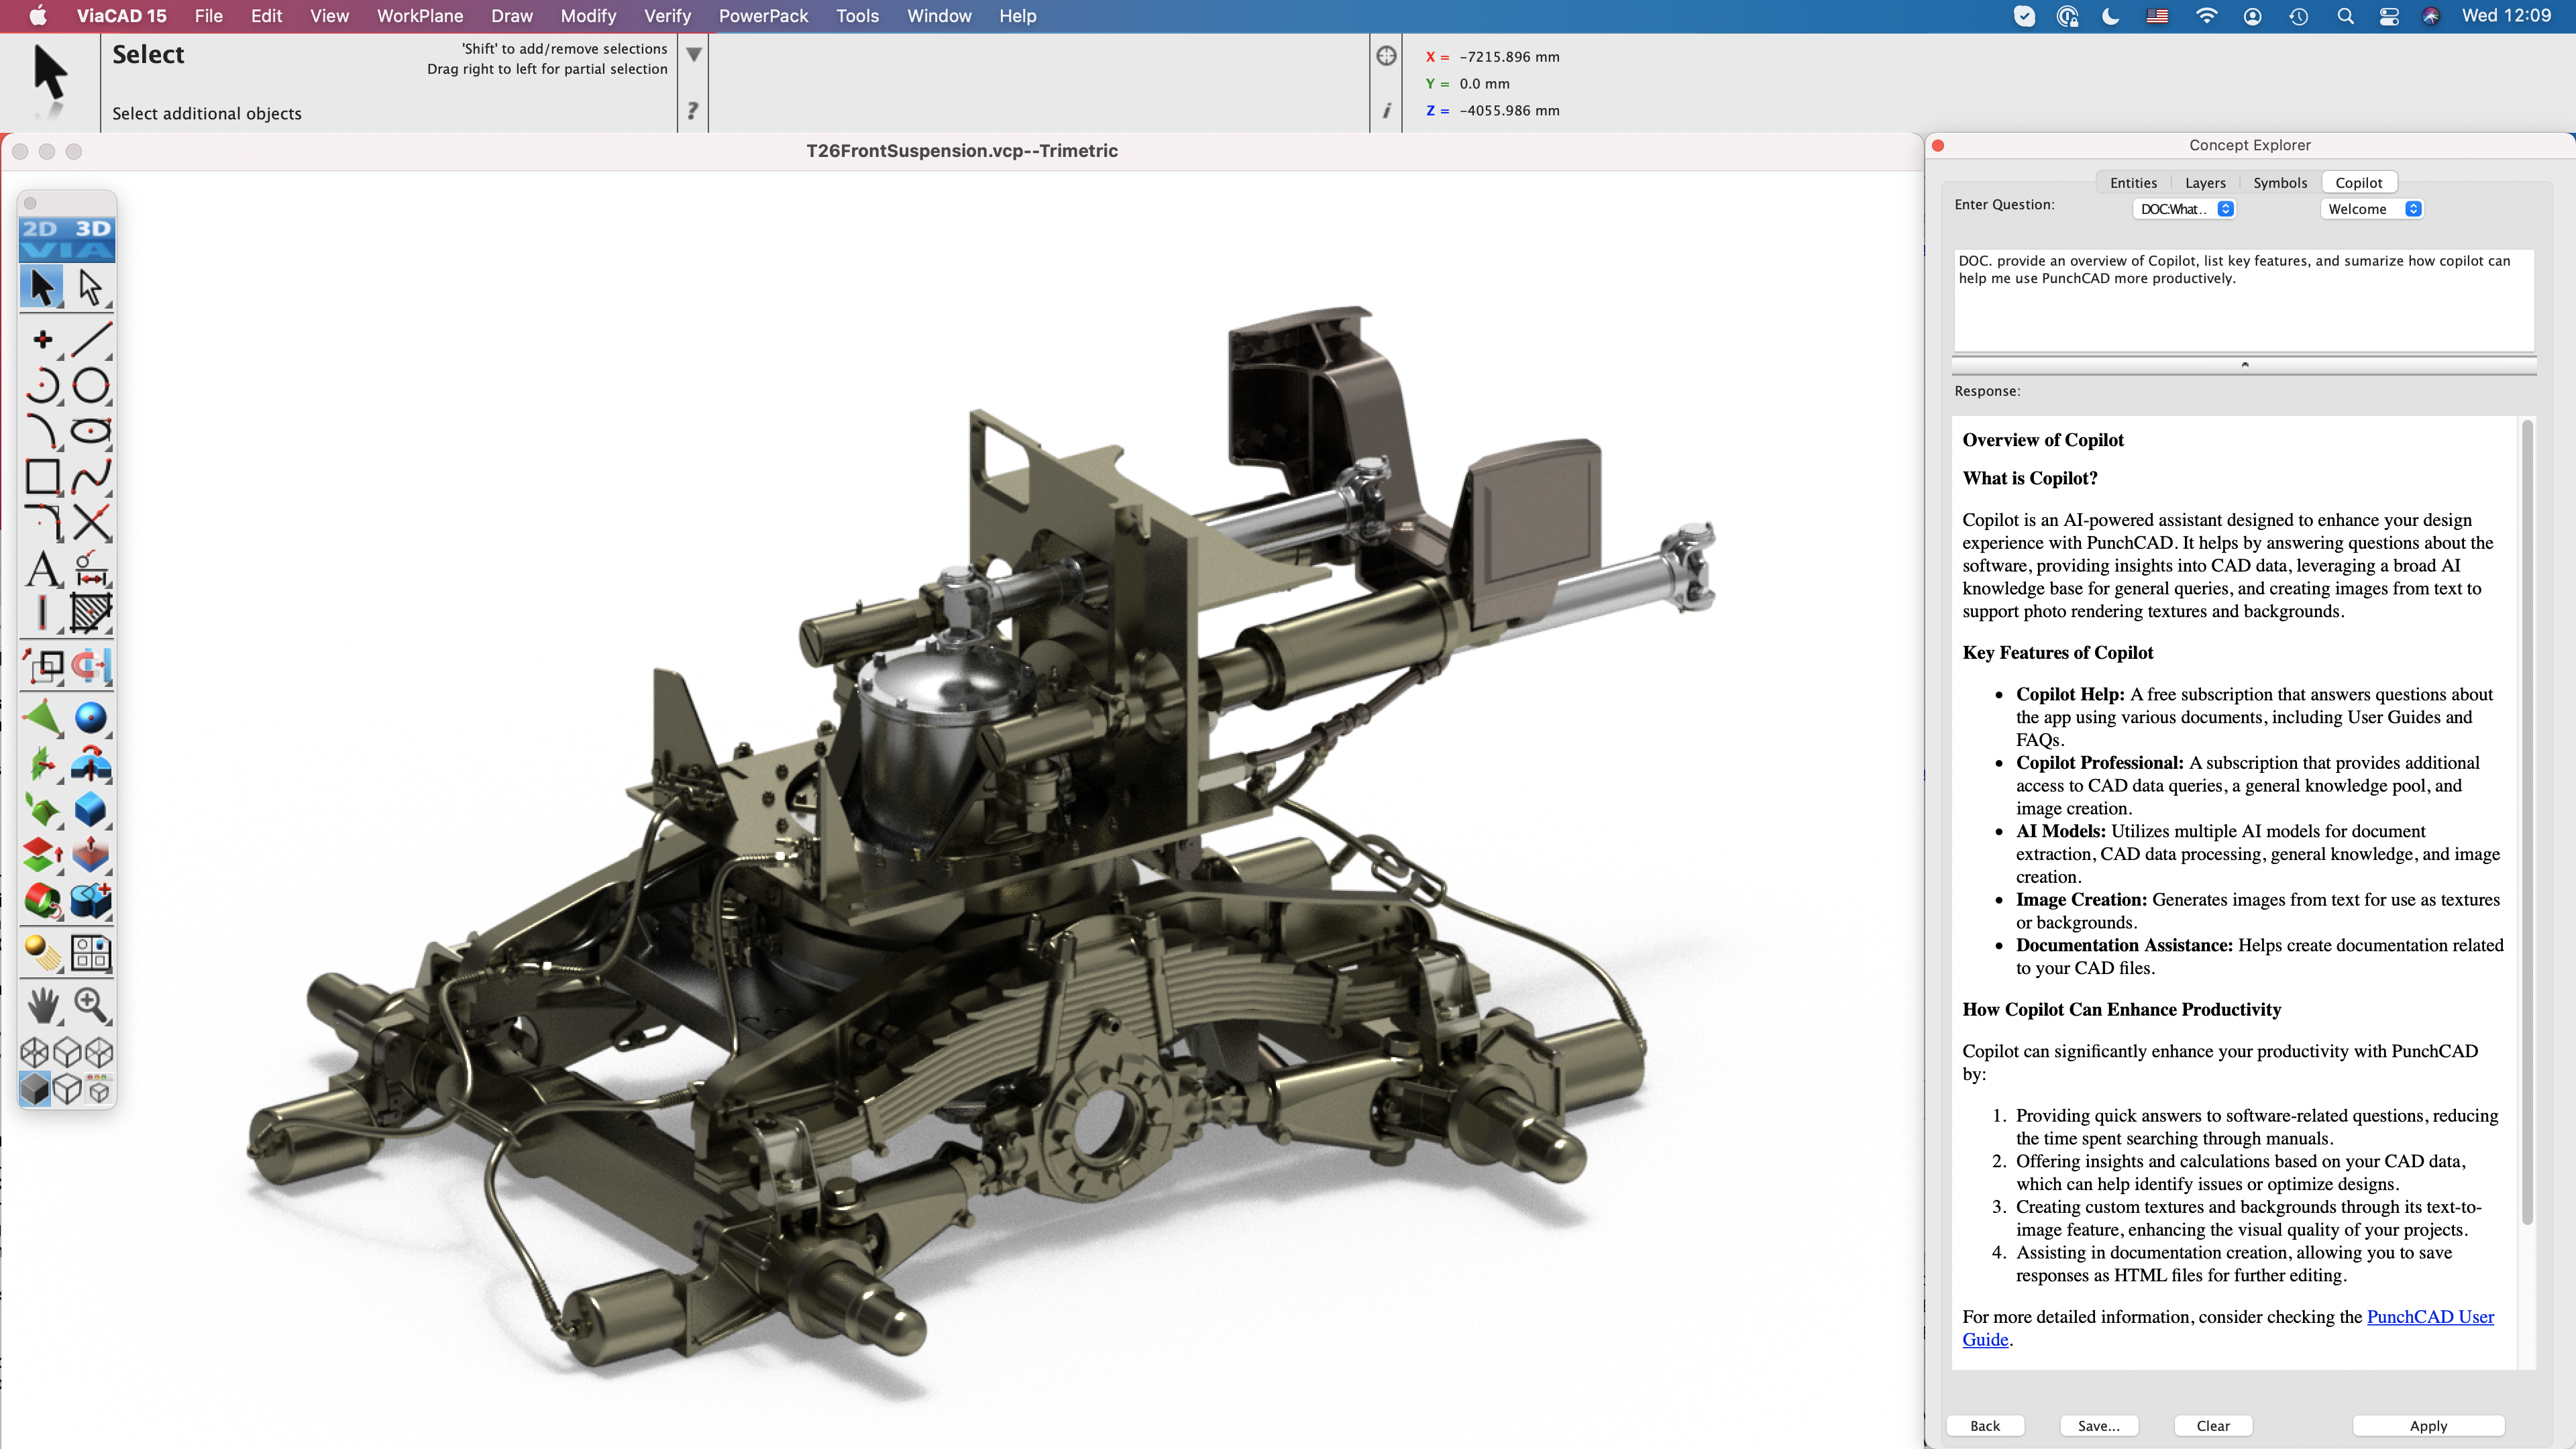The height and width of the screenshot is (1449, 2576).
Task: Toggle the 2D/3D VIA palette header
Action: (67, 239)
